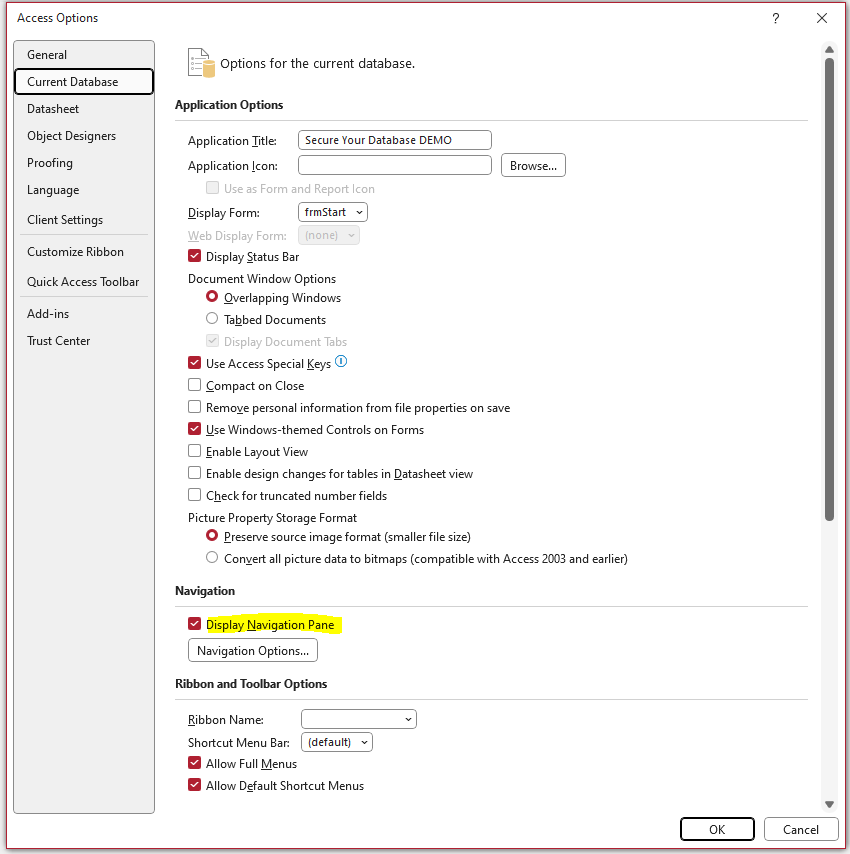Screen dimensions: 850x854
Task: Switch to the Trust Center category
Action: (x=59, y=341)
